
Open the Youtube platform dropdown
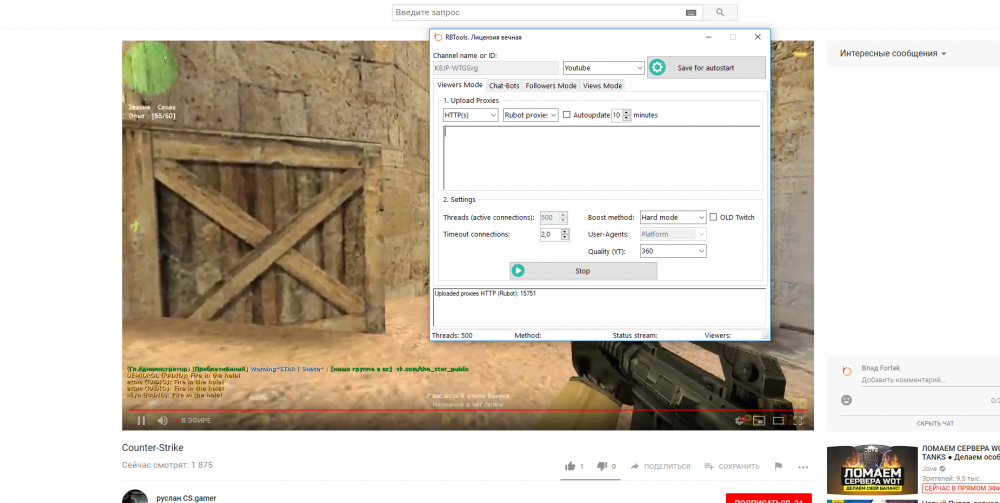(x=603, y=68)
